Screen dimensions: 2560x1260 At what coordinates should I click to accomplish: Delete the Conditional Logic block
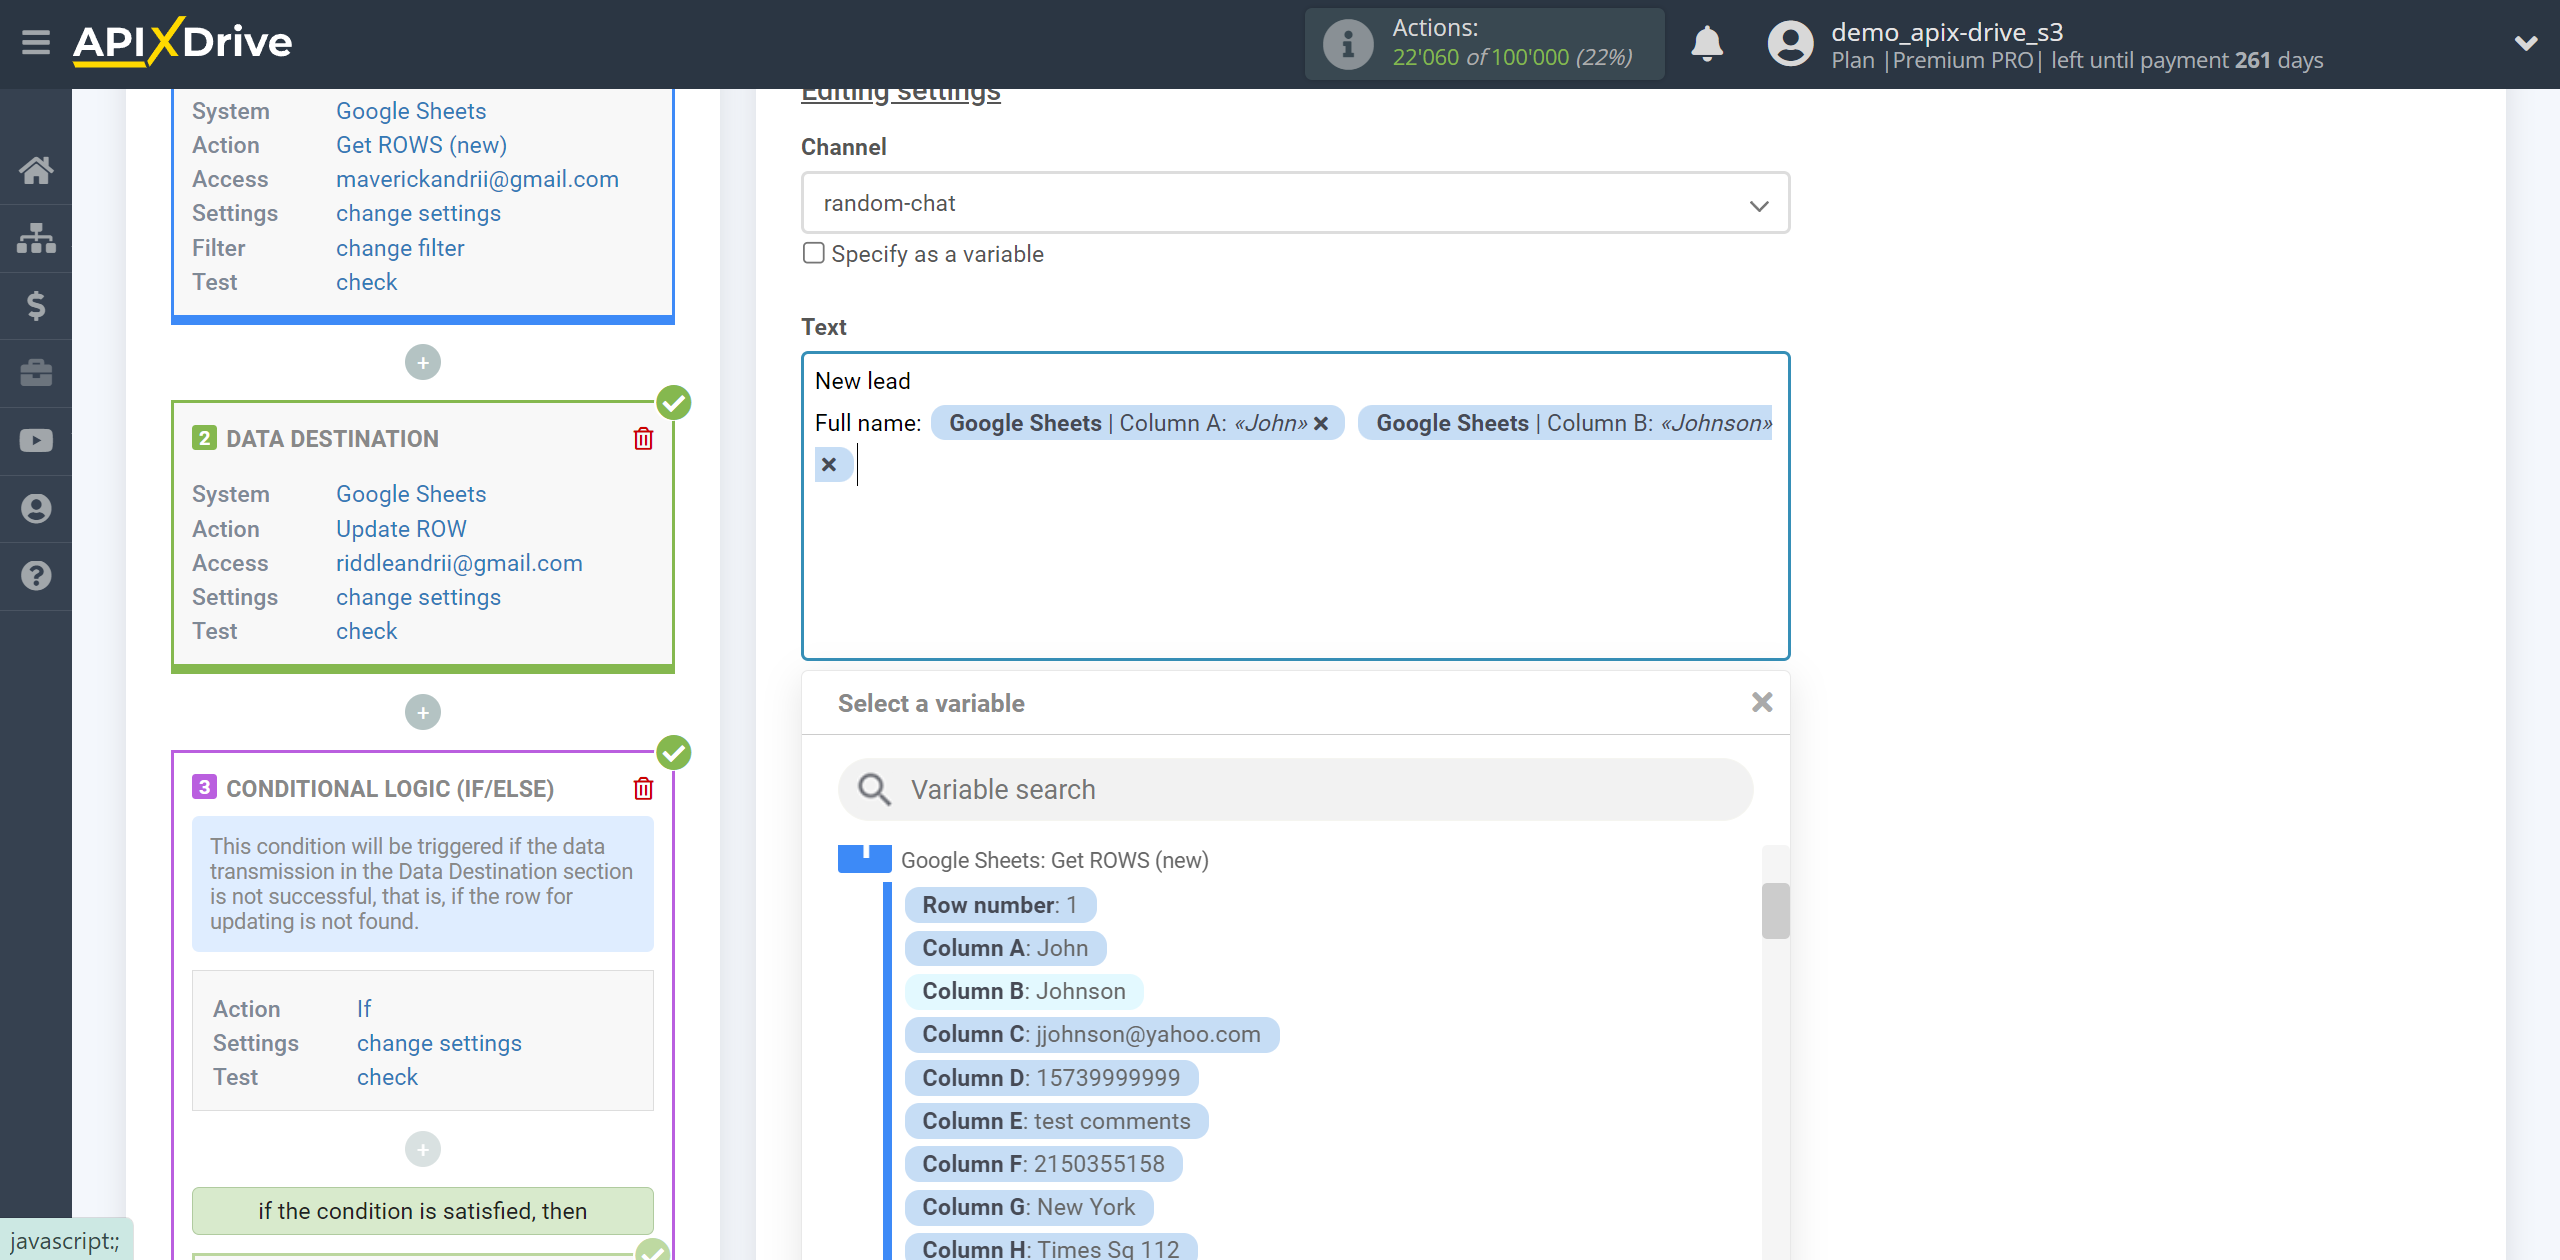(x=643, y=789)
